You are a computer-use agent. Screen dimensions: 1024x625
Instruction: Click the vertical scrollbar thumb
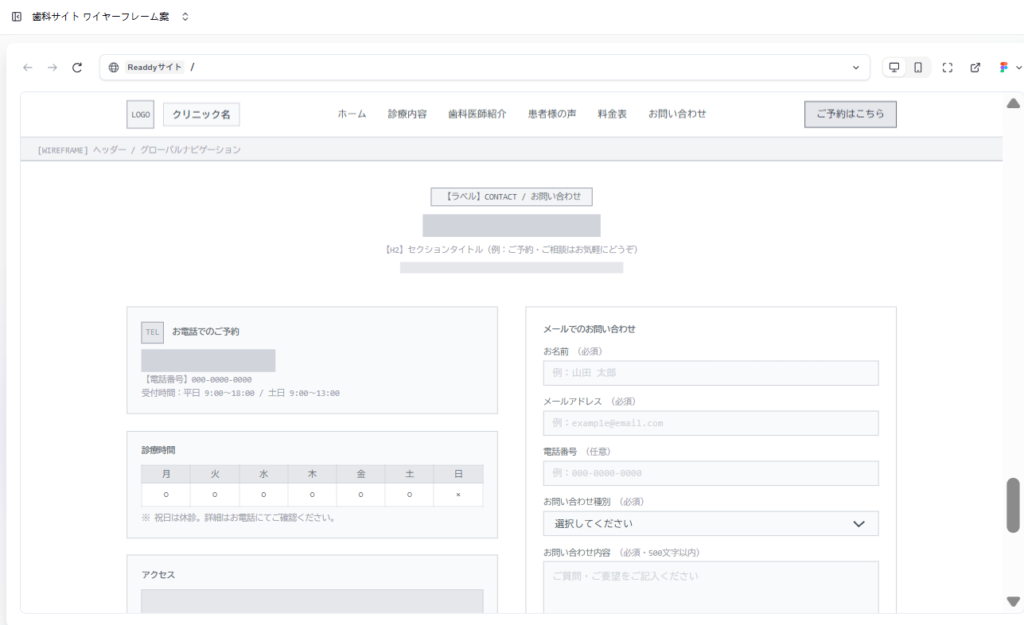(1013, 505)
